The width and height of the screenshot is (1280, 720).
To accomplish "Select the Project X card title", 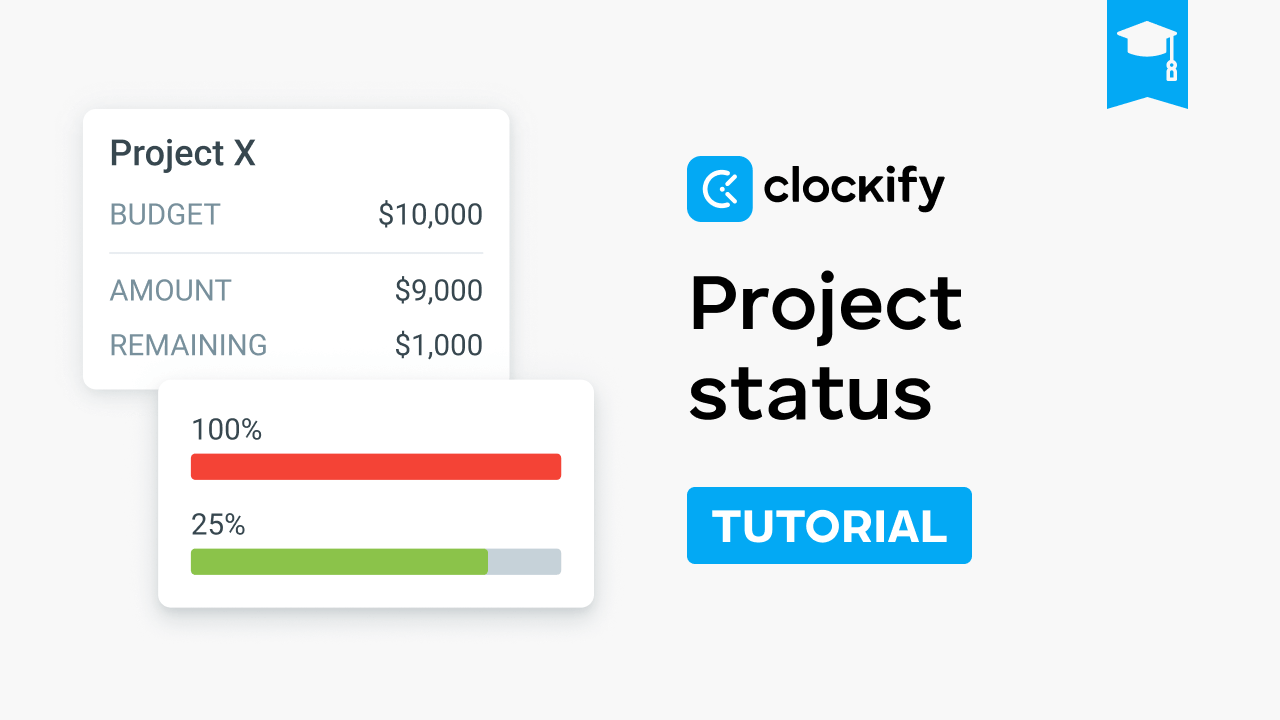I will pos(182,153).
